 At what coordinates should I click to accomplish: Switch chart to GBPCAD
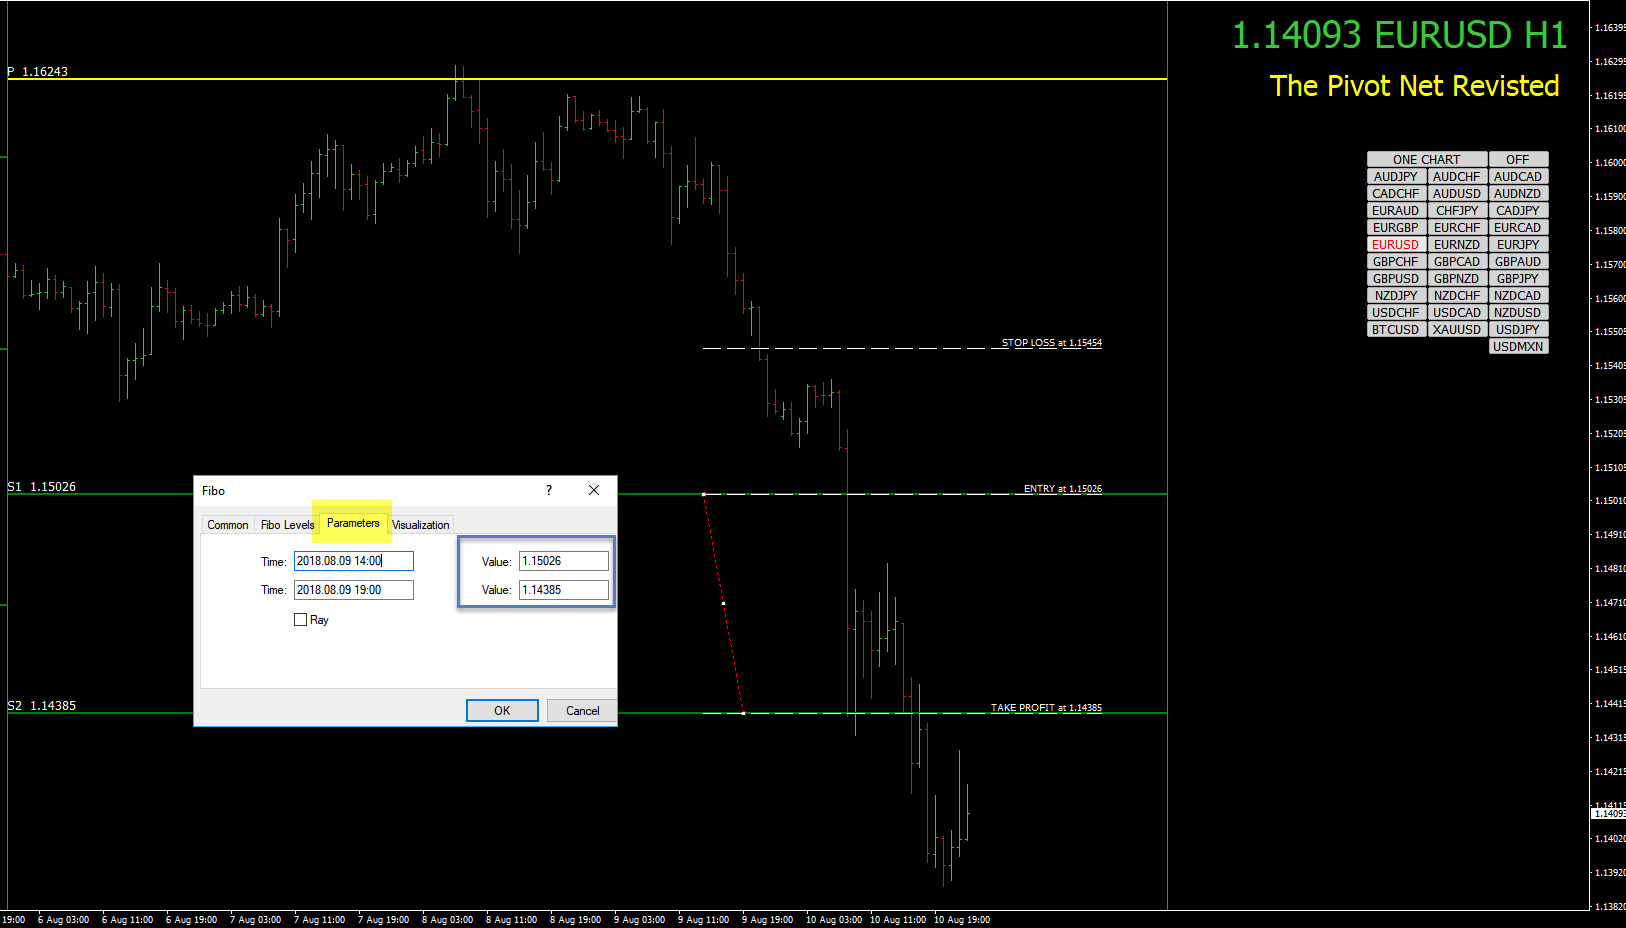coord(1457,262)
